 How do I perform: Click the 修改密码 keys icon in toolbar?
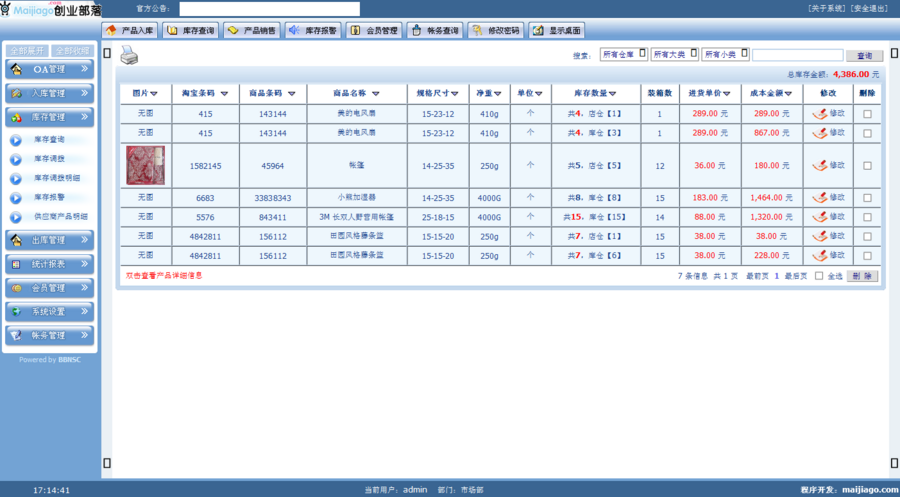pyautogui.click(x=477, y=30)
